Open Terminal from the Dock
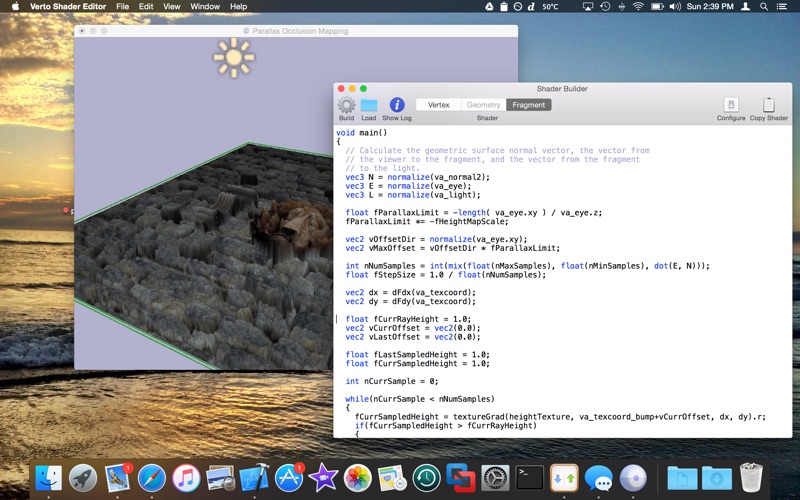Screen dimensions: 800x500 pyautogui.click(x=530, y=477)
